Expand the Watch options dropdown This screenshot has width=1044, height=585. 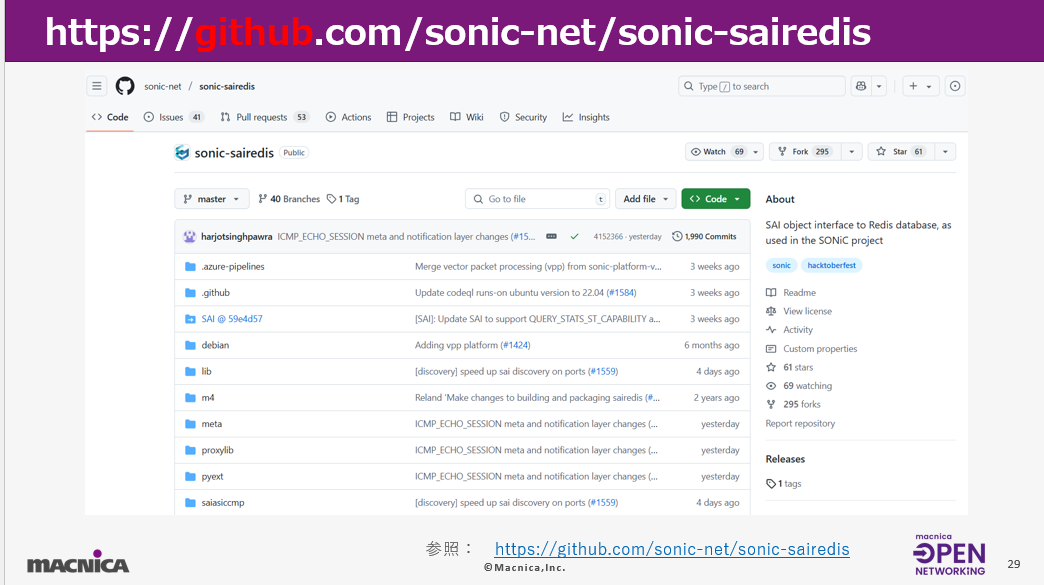[756, 152]
